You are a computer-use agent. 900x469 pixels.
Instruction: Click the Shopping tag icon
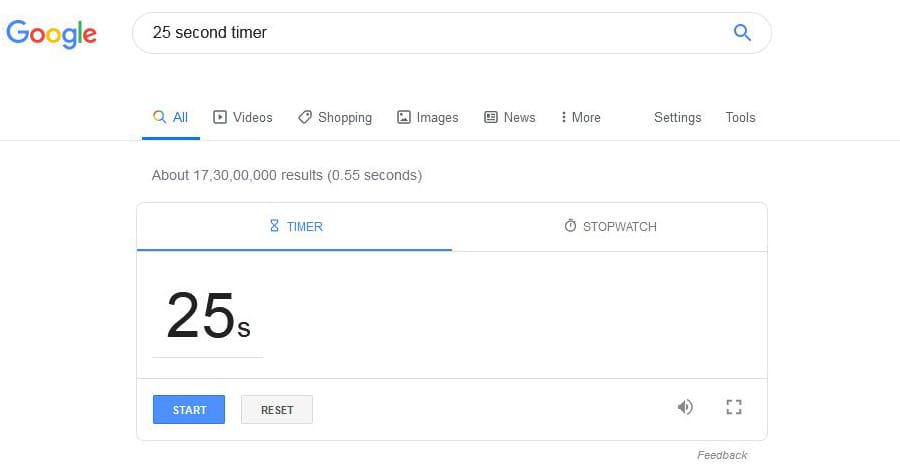[305, 117]
